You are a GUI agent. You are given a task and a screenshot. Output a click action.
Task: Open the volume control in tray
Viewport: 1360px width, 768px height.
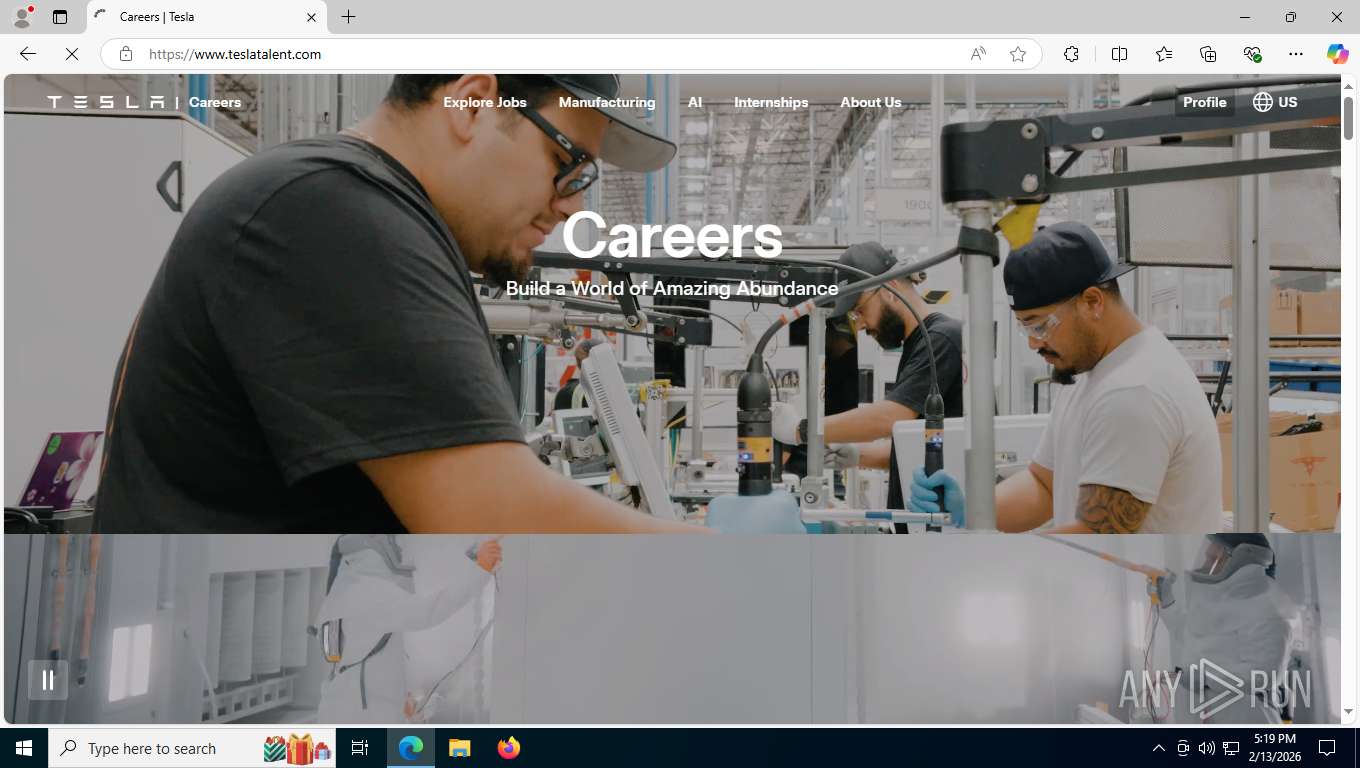pos(1206,748)
